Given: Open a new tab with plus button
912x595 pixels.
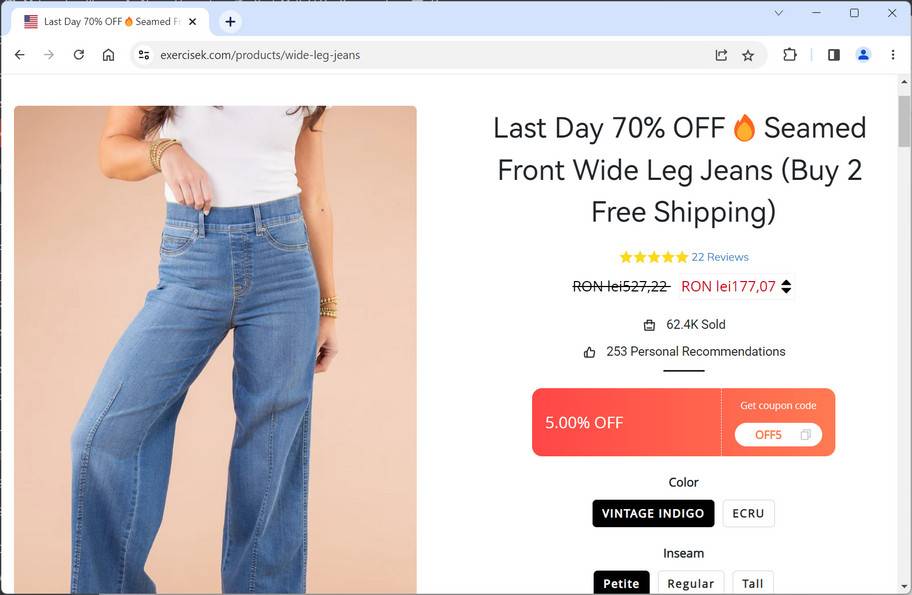Looking at the screenshot, I should tap(230, 22).
